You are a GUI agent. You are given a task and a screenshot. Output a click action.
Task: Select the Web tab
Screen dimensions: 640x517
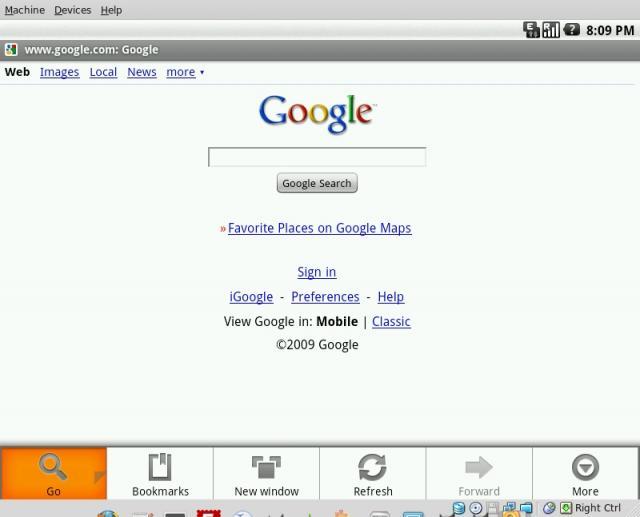(x=17, y=72)
